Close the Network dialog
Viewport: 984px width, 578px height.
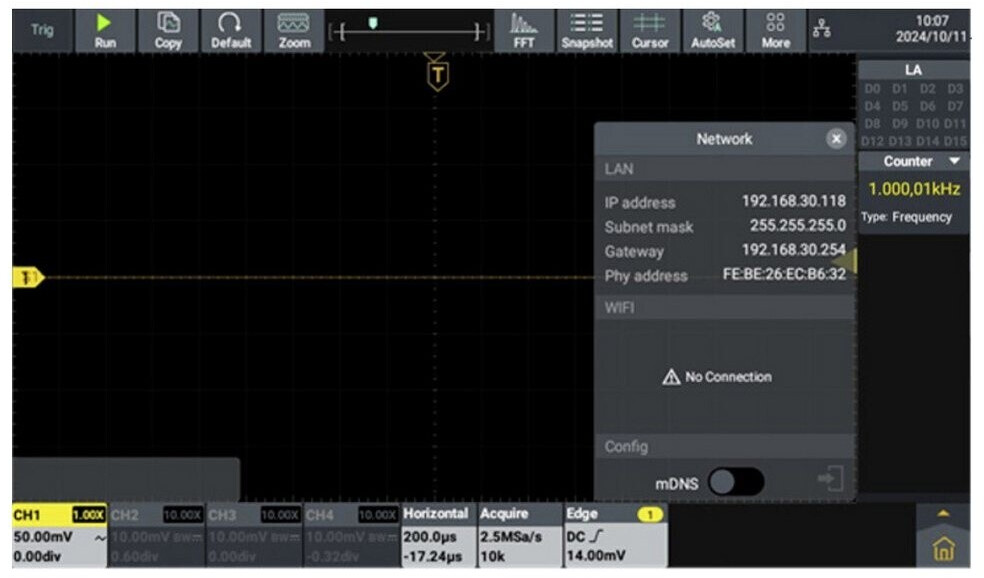click(835, 139)
